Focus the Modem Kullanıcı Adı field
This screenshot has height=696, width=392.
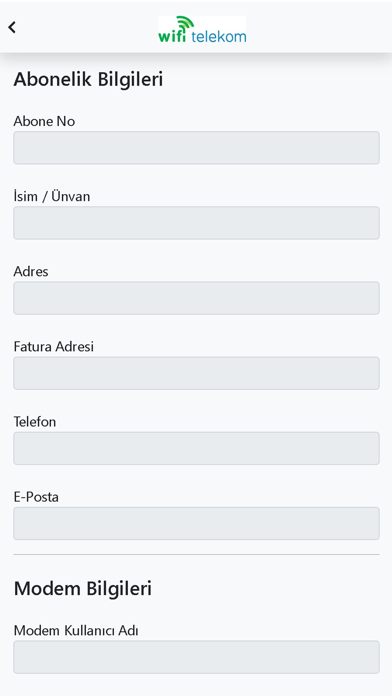tap(196, 657)
